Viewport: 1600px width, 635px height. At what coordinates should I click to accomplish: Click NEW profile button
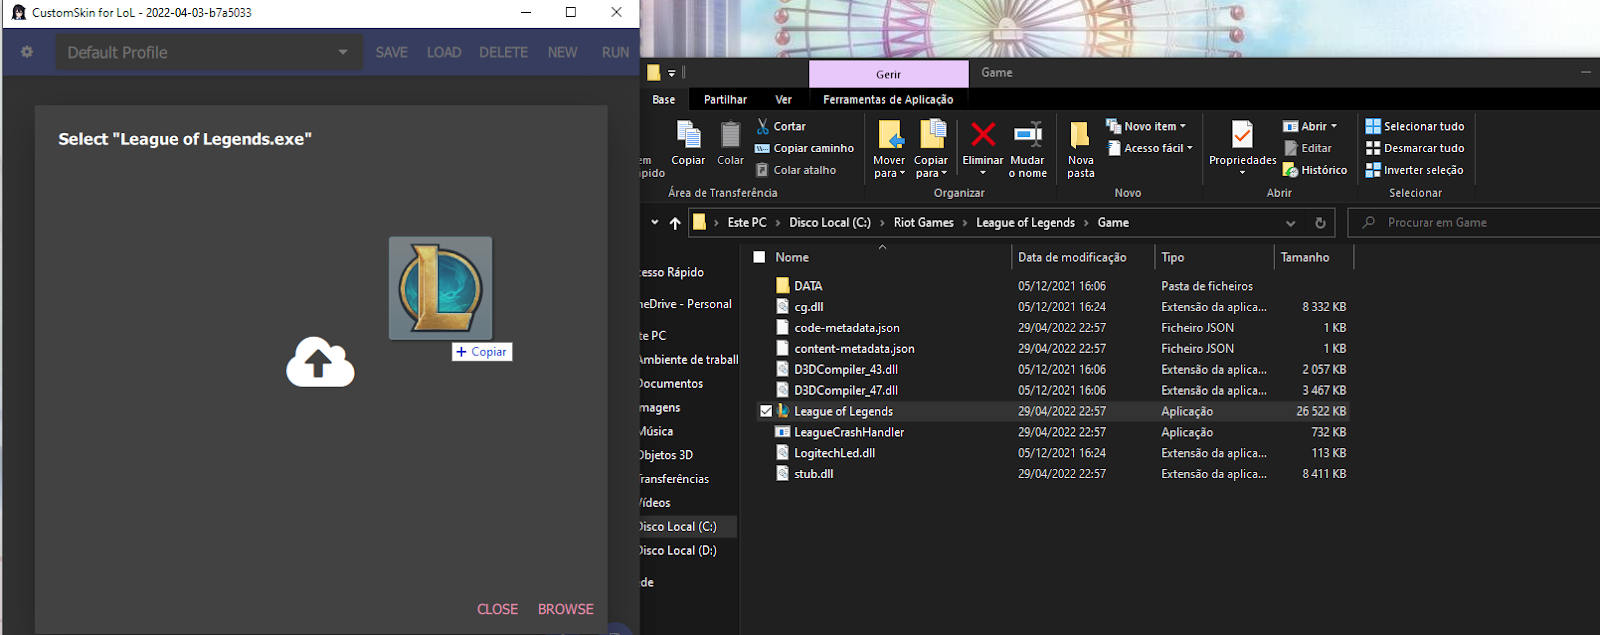coord(562,52)
